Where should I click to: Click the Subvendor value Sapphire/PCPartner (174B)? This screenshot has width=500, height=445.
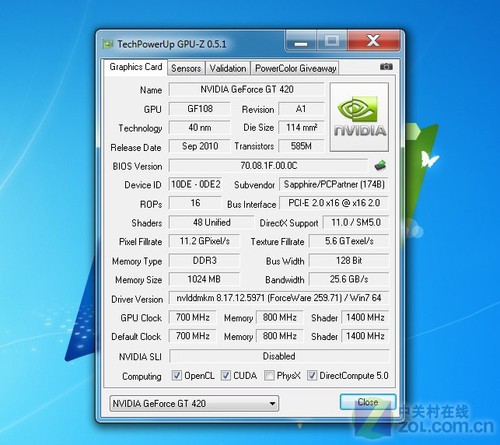point(334,184)
